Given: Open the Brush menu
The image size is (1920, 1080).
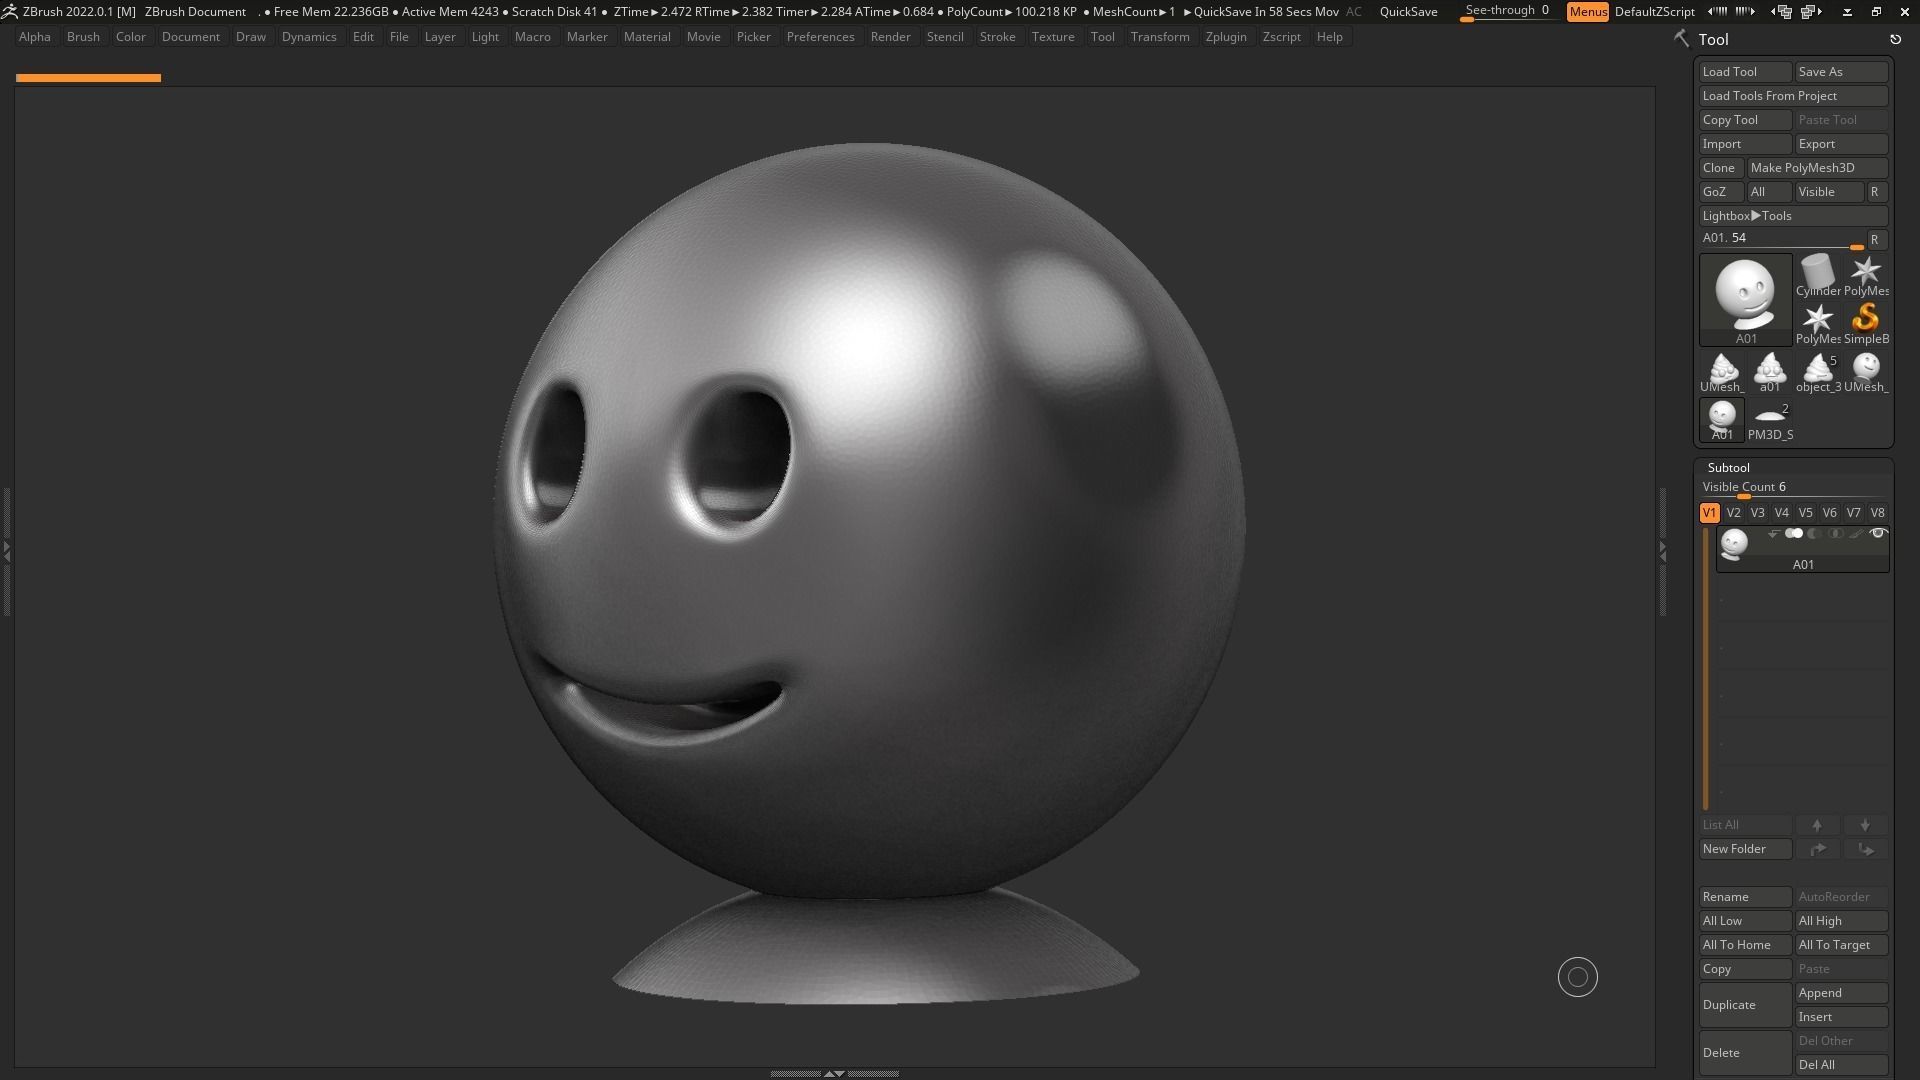Looking at the screenshot, I should 83,37.
